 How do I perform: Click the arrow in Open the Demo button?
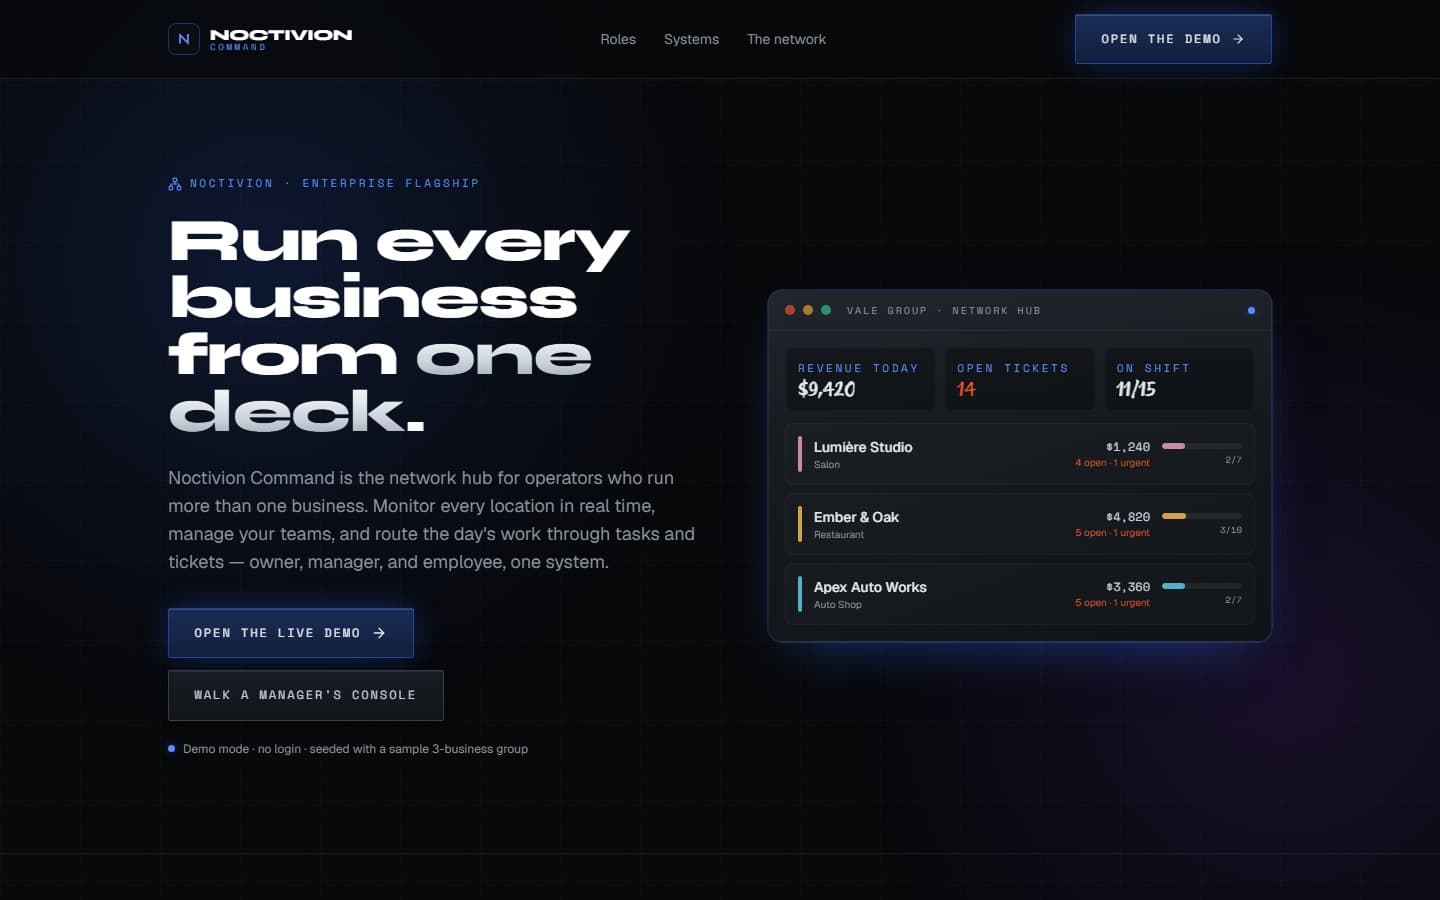click(1238, 39)
